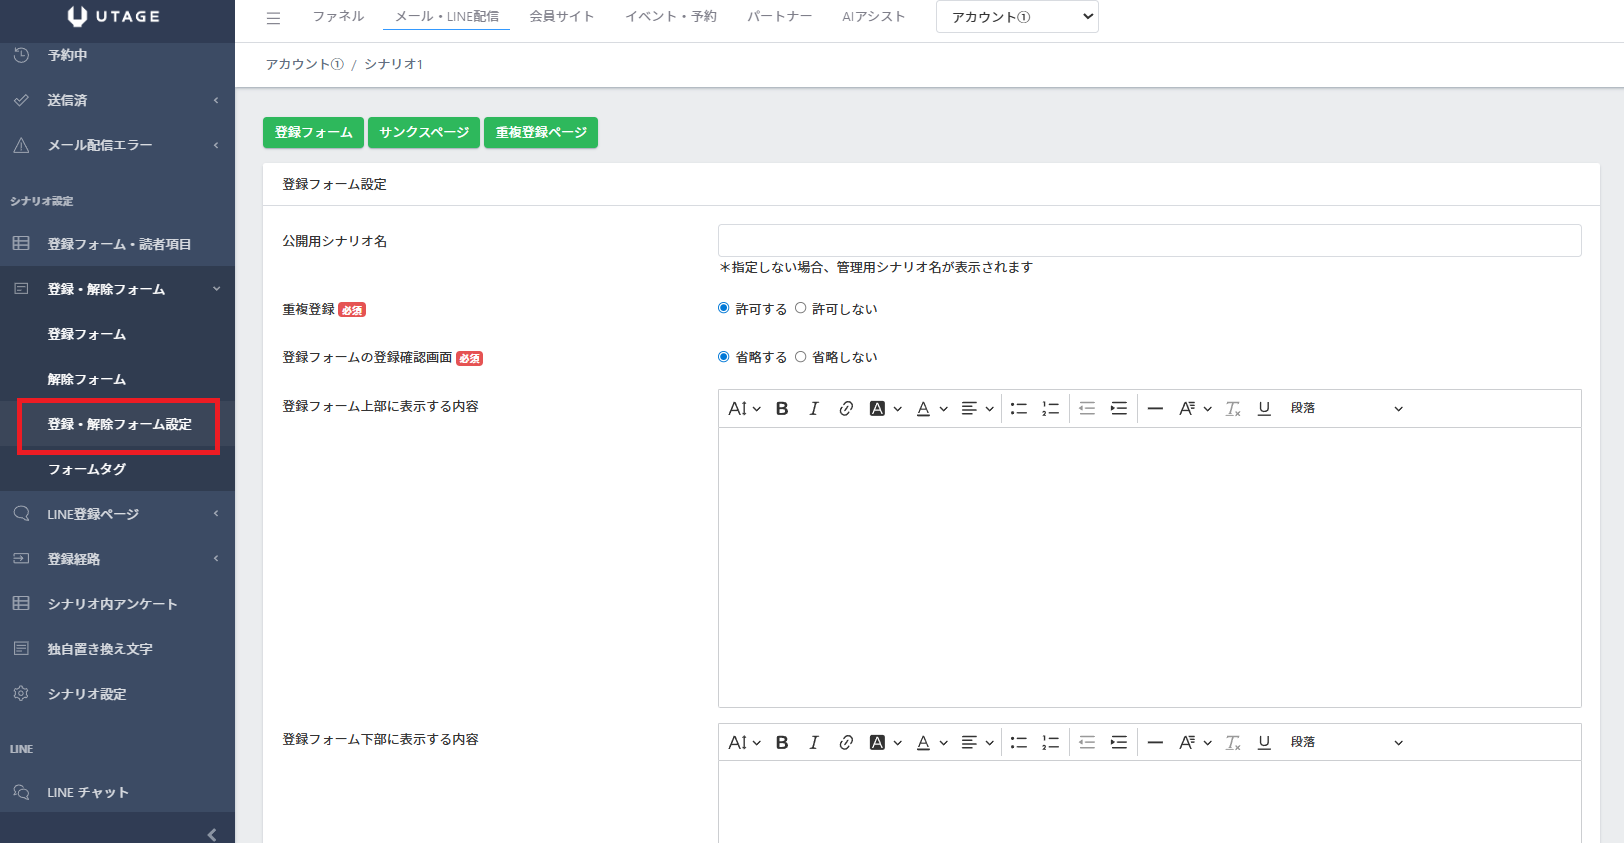Click the green サンクスページ button
Screen dimensions: 1624x843
[x=424, y=132]
